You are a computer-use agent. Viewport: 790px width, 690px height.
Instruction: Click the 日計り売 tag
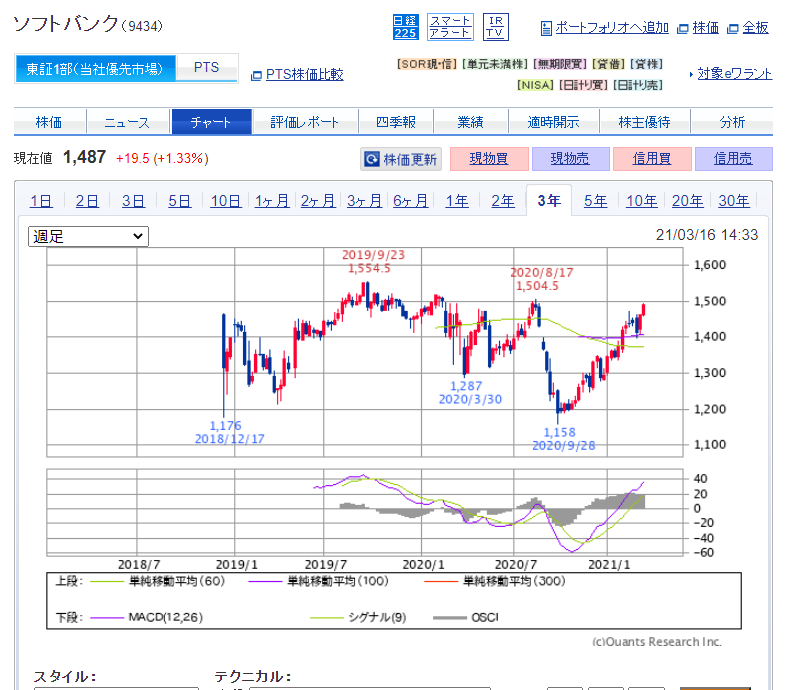click(638, 85)
